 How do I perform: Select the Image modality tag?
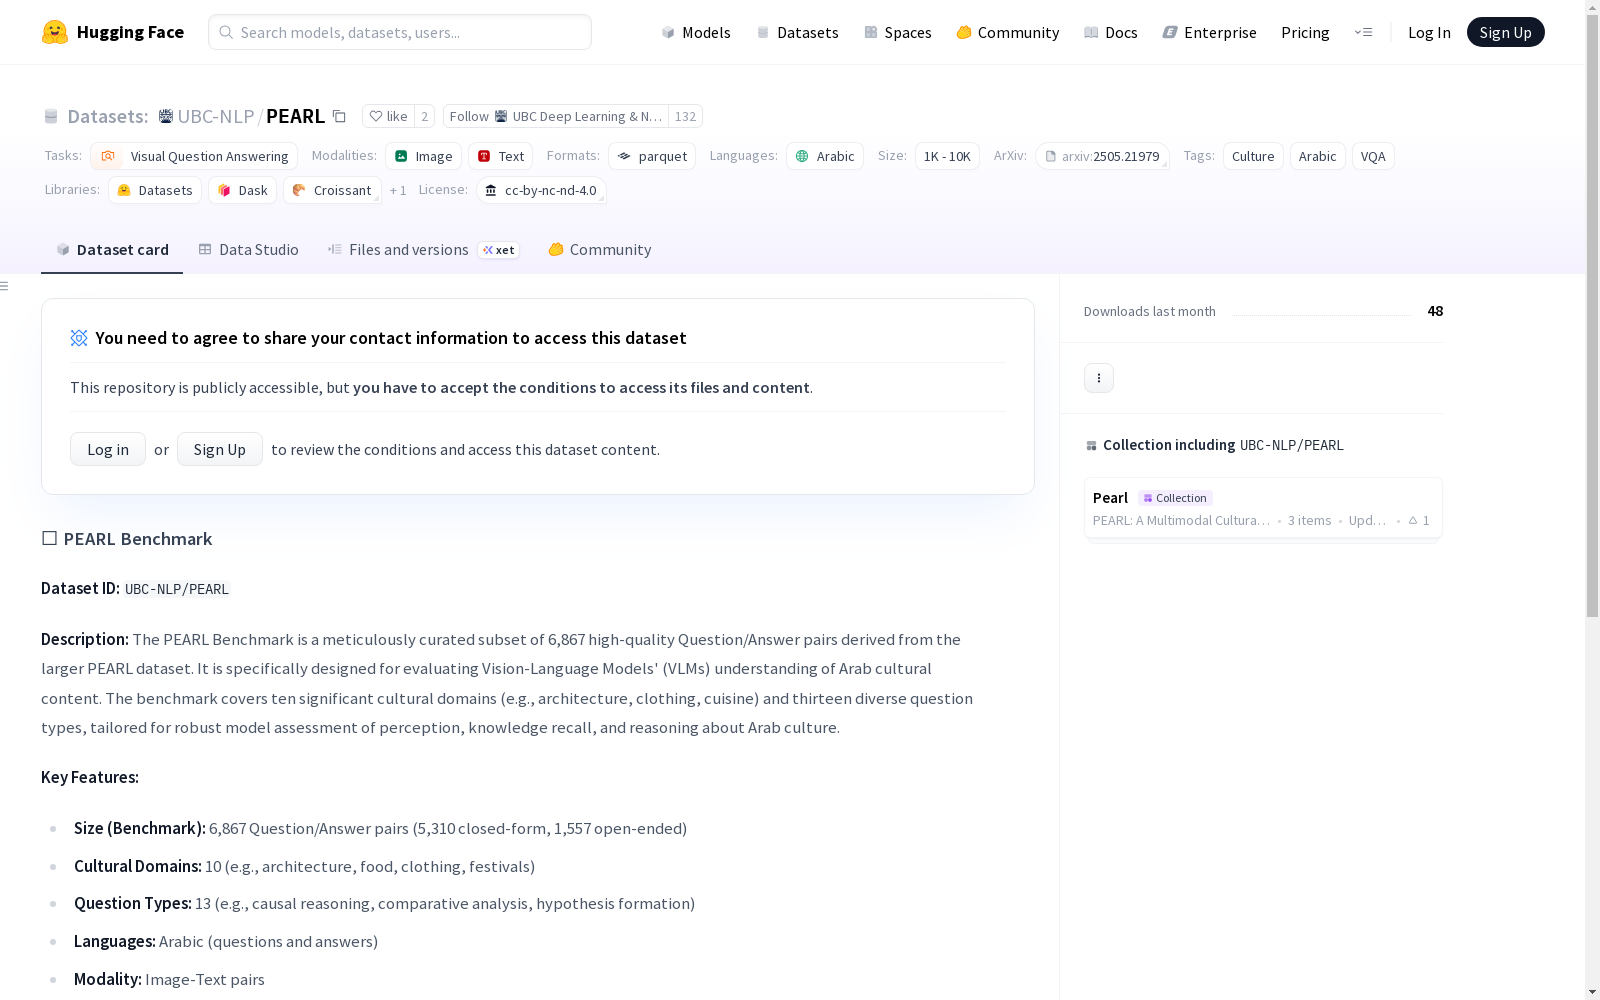[x=423, y=156]
